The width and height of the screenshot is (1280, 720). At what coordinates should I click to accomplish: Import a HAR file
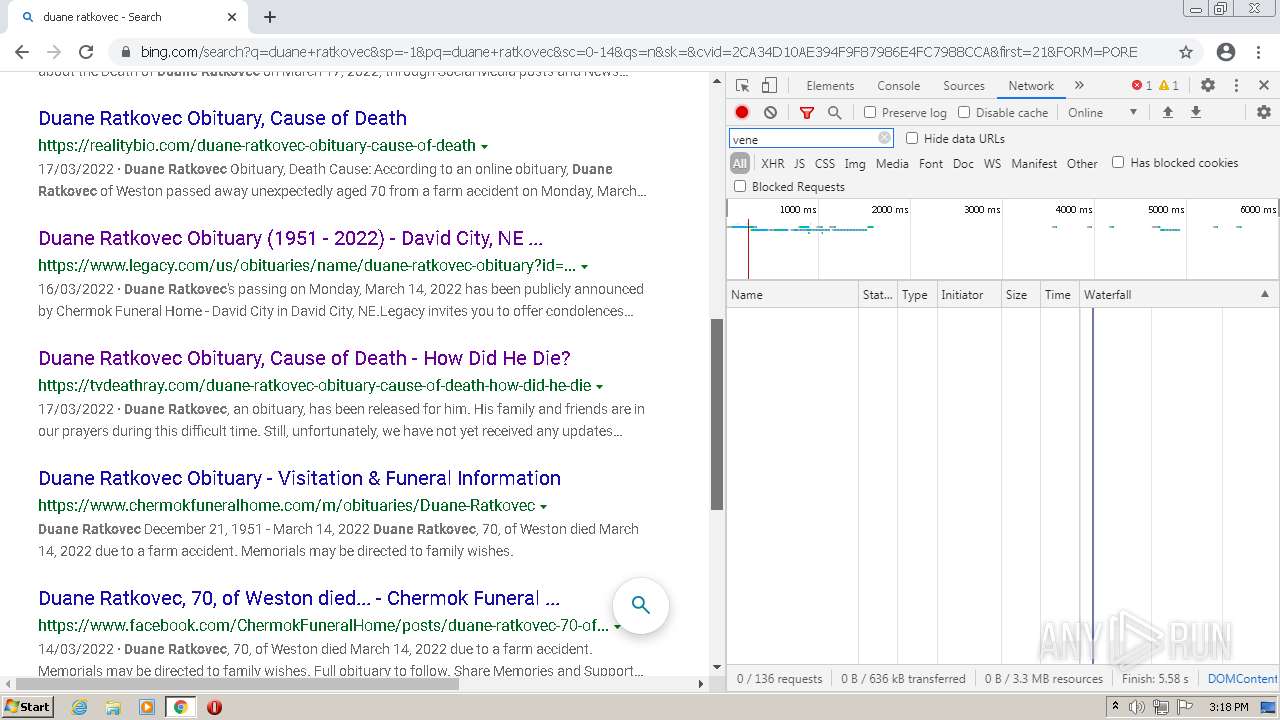[1167, 113]
